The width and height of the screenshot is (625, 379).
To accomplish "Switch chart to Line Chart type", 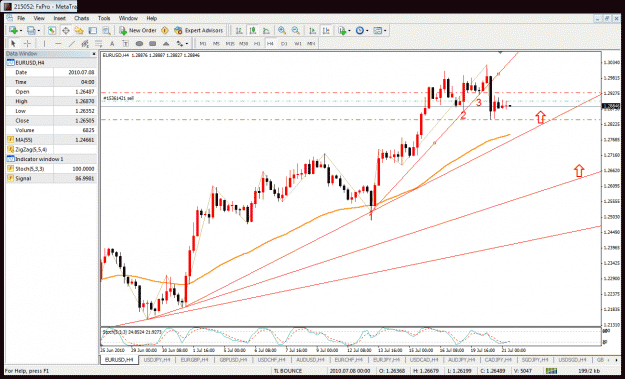I will point(266,30).
